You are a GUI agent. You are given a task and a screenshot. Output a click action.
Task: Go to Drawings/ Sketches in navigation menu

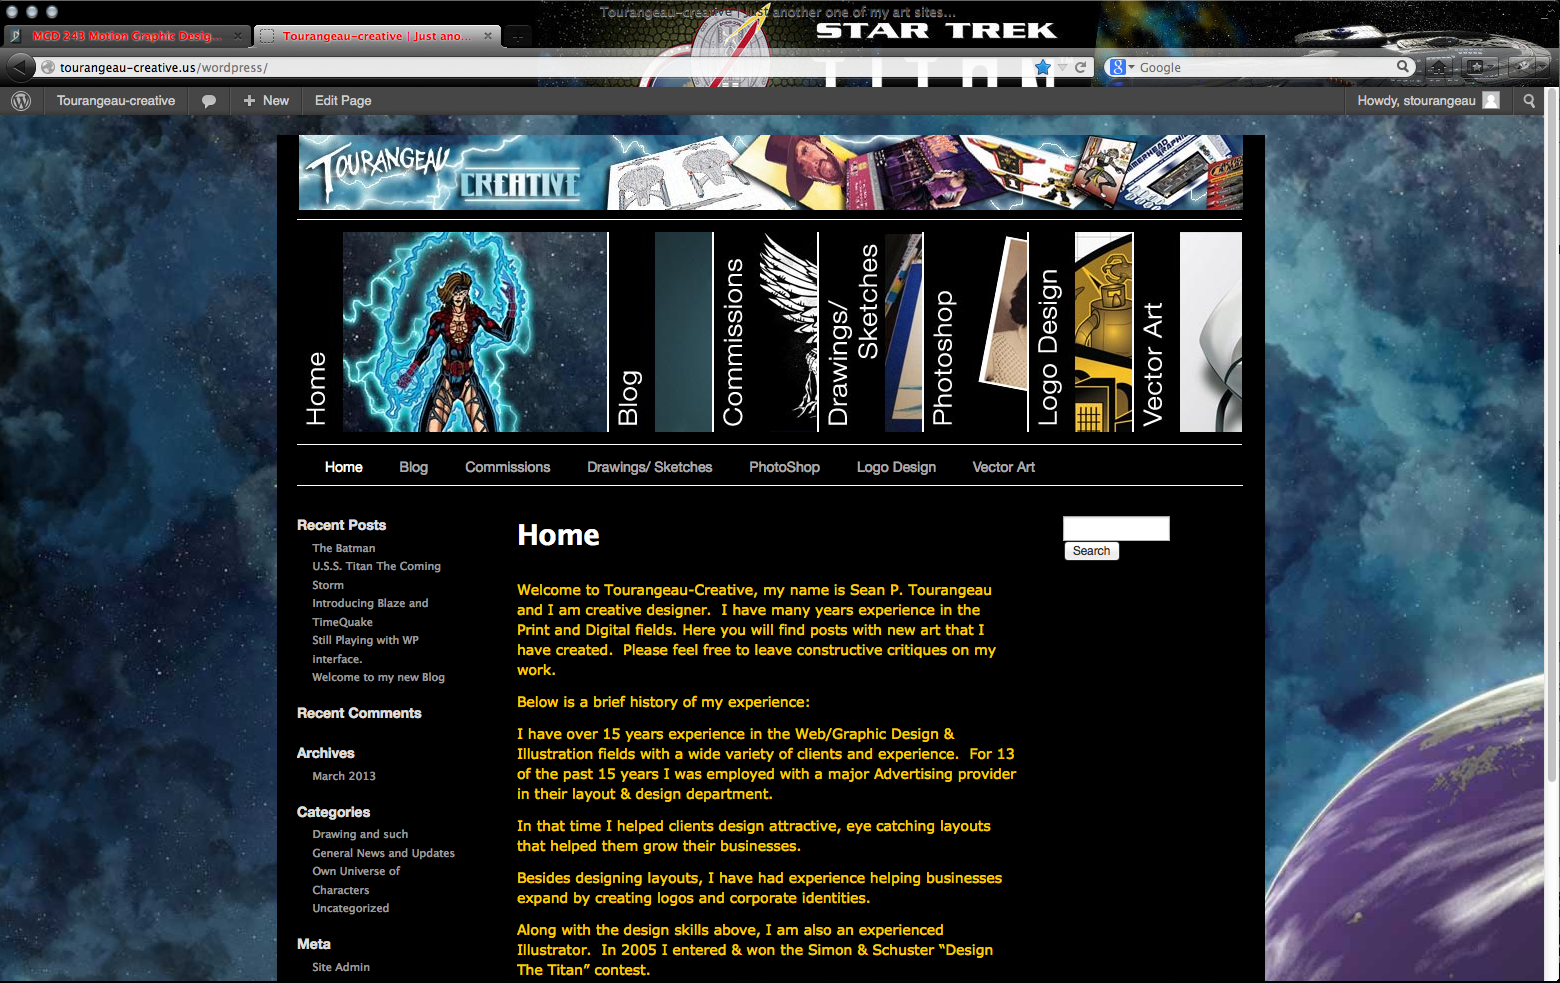[650, 467]
